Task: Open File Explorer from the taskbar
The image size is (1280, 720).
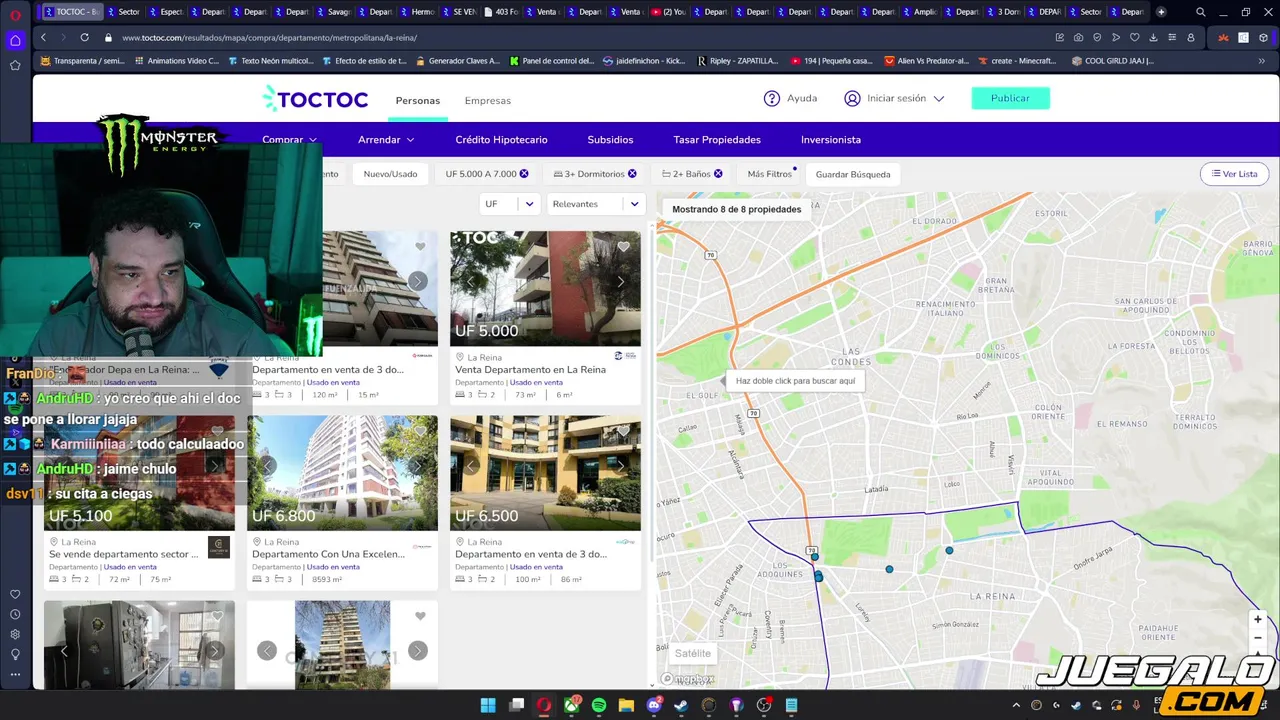Action: 626,706
